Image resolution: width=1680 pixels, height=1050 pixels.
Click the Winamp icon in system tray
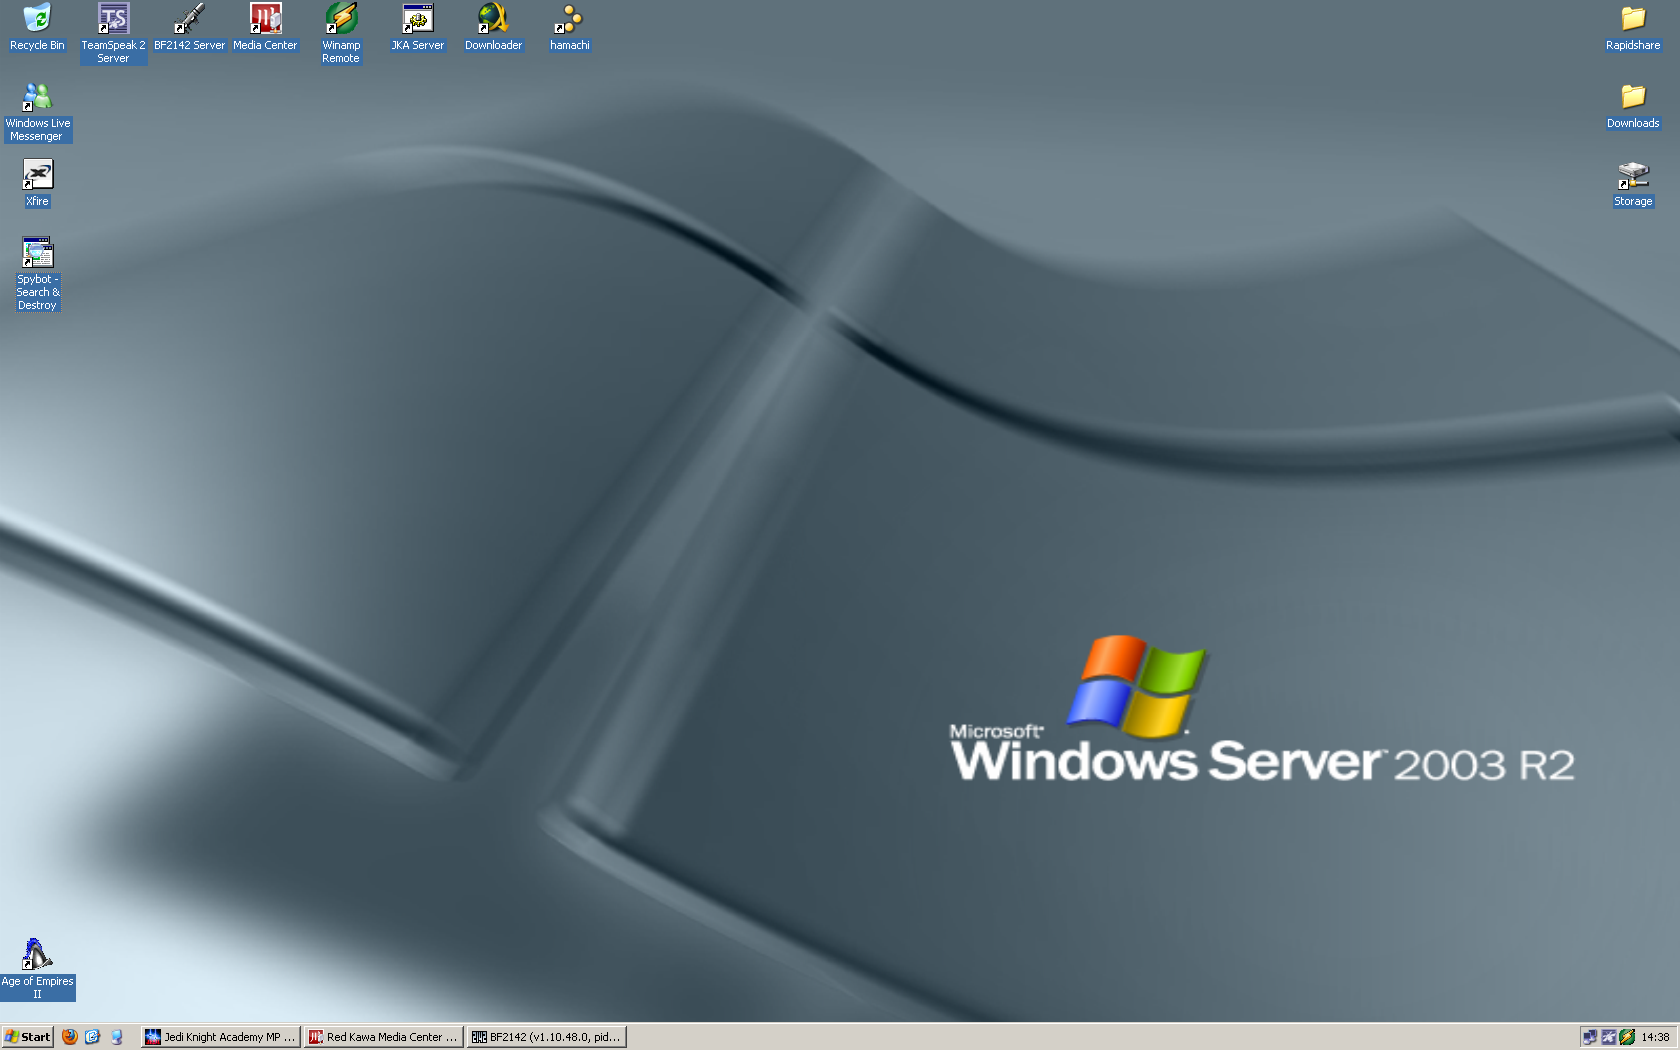[x=1627, y=1037]
